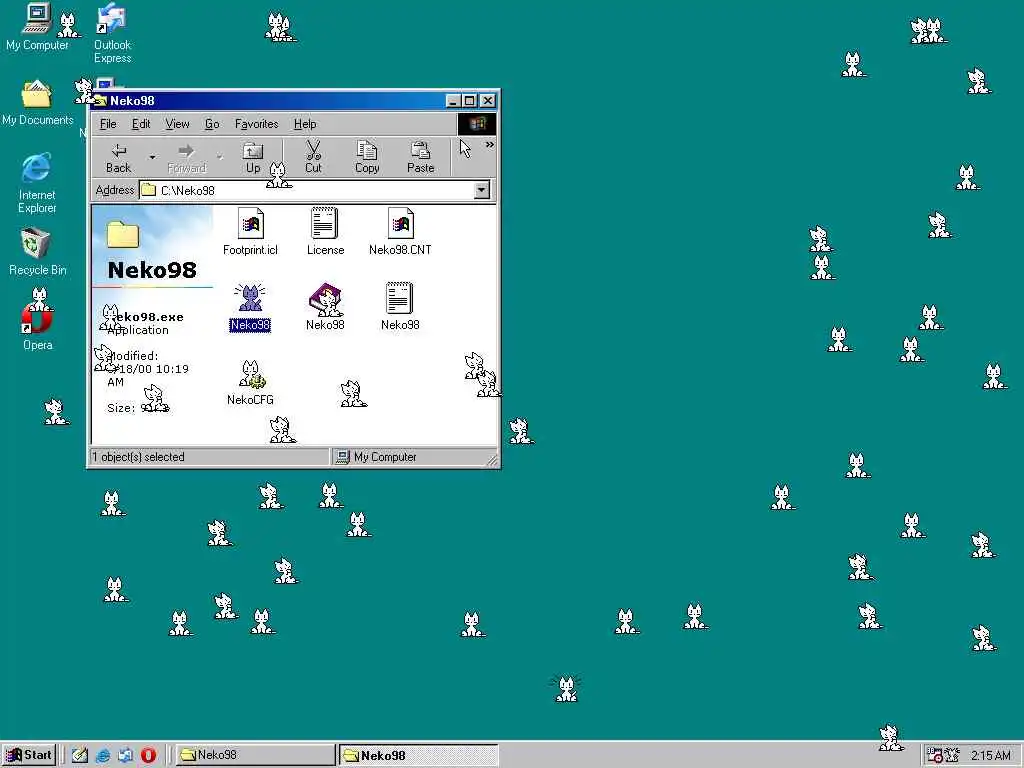The image size is (1024, 768).
Task: Expand the Back button history arrow
Action: pyautogui.click(x=152, y=157)
